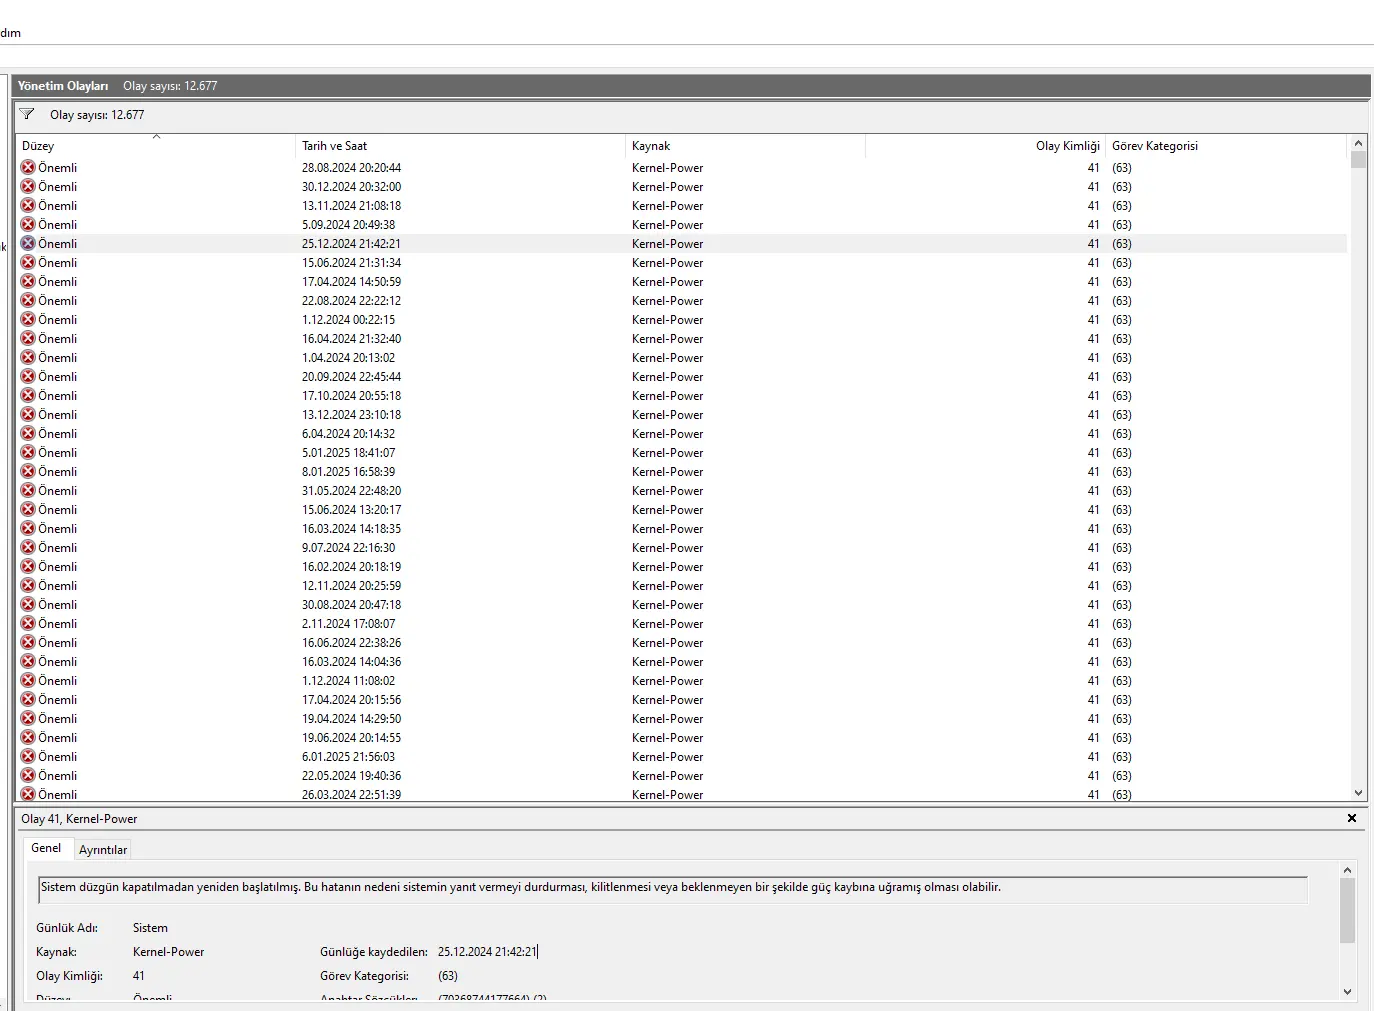
Task: Select the event dated 19.06.2024 20:14:55
Action: (x=681, y=737)
